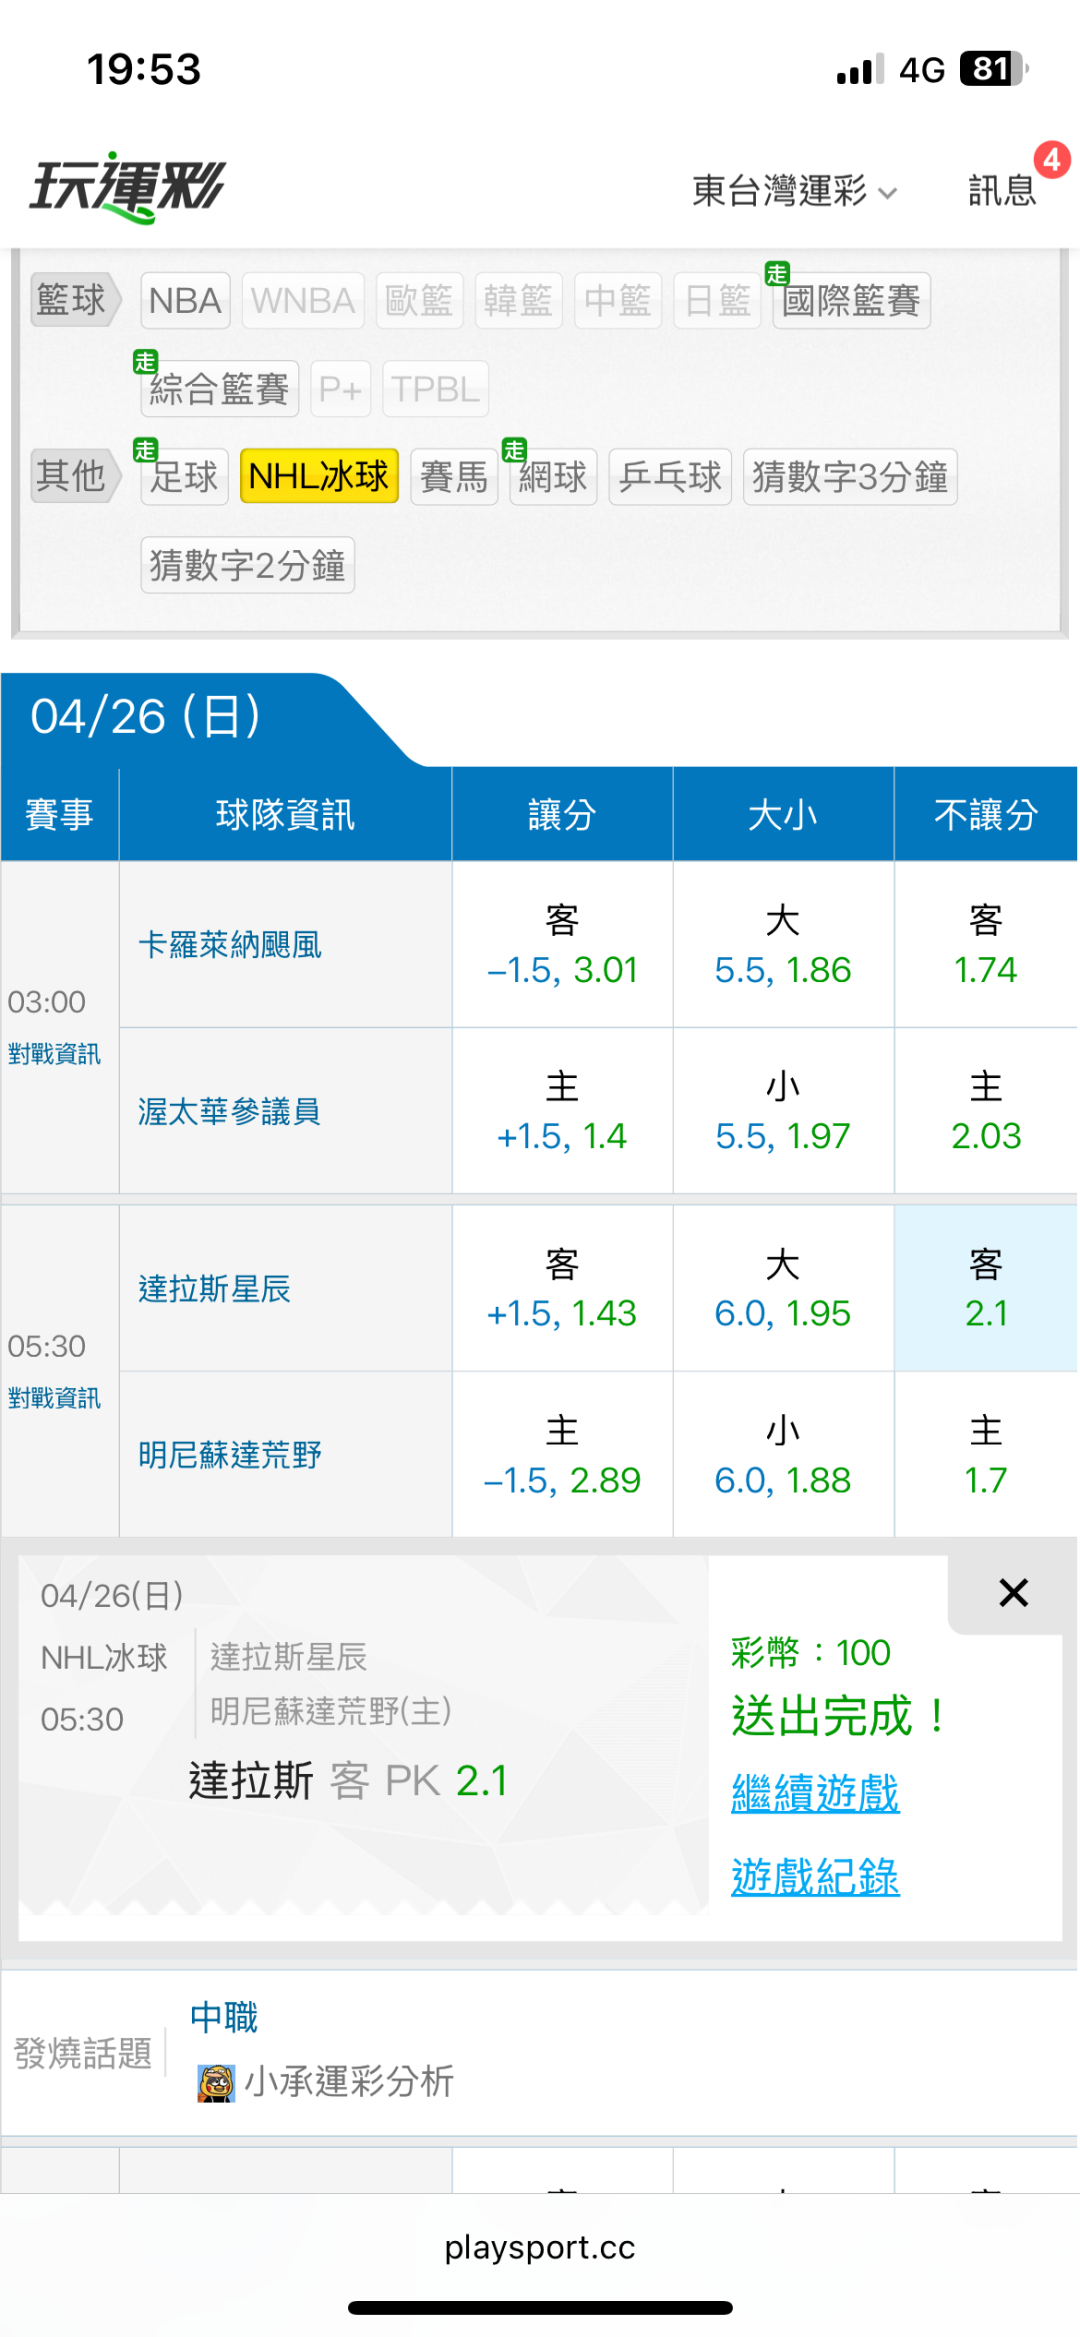Select the NHL冰球 tab
This screenshot has width=1080, height=2337.
coord(319,476)
